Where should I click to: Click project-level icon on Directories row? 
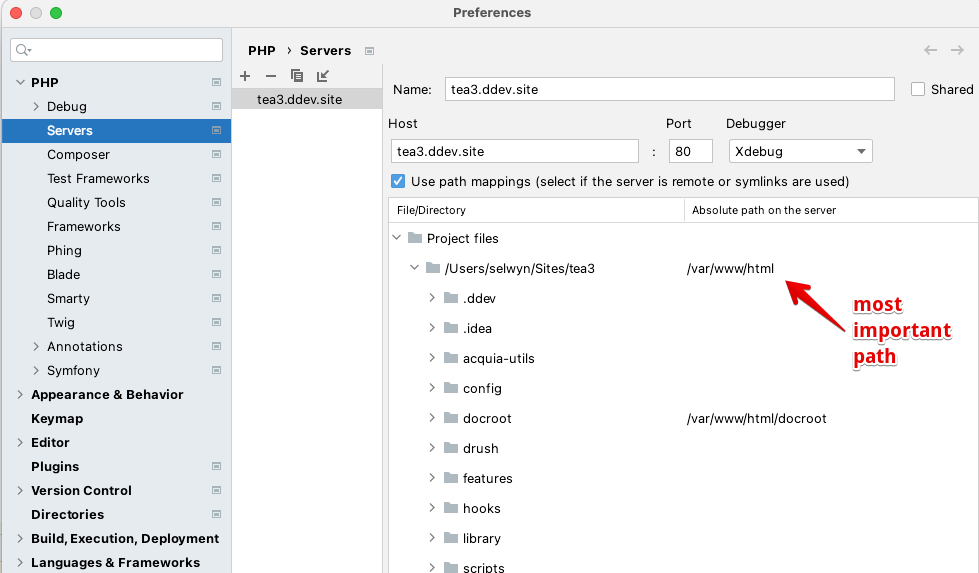point(216,514)
